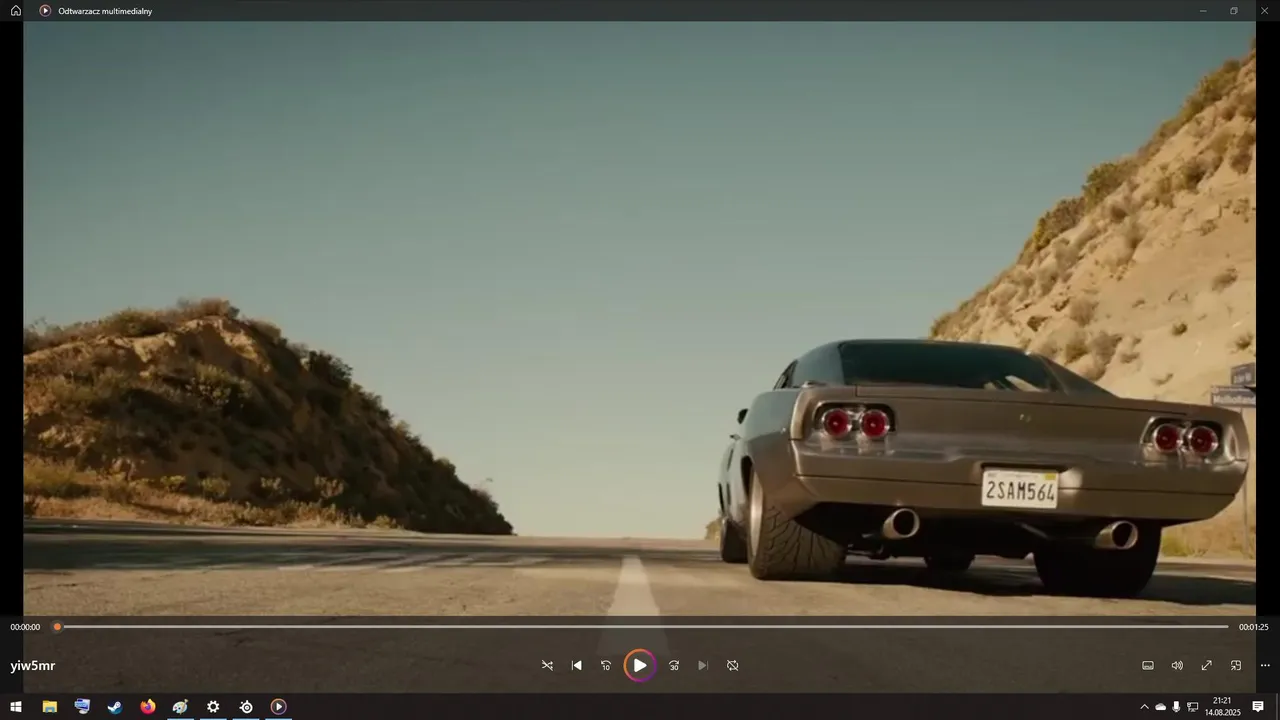Enable mini player view

click(1236, 665)
